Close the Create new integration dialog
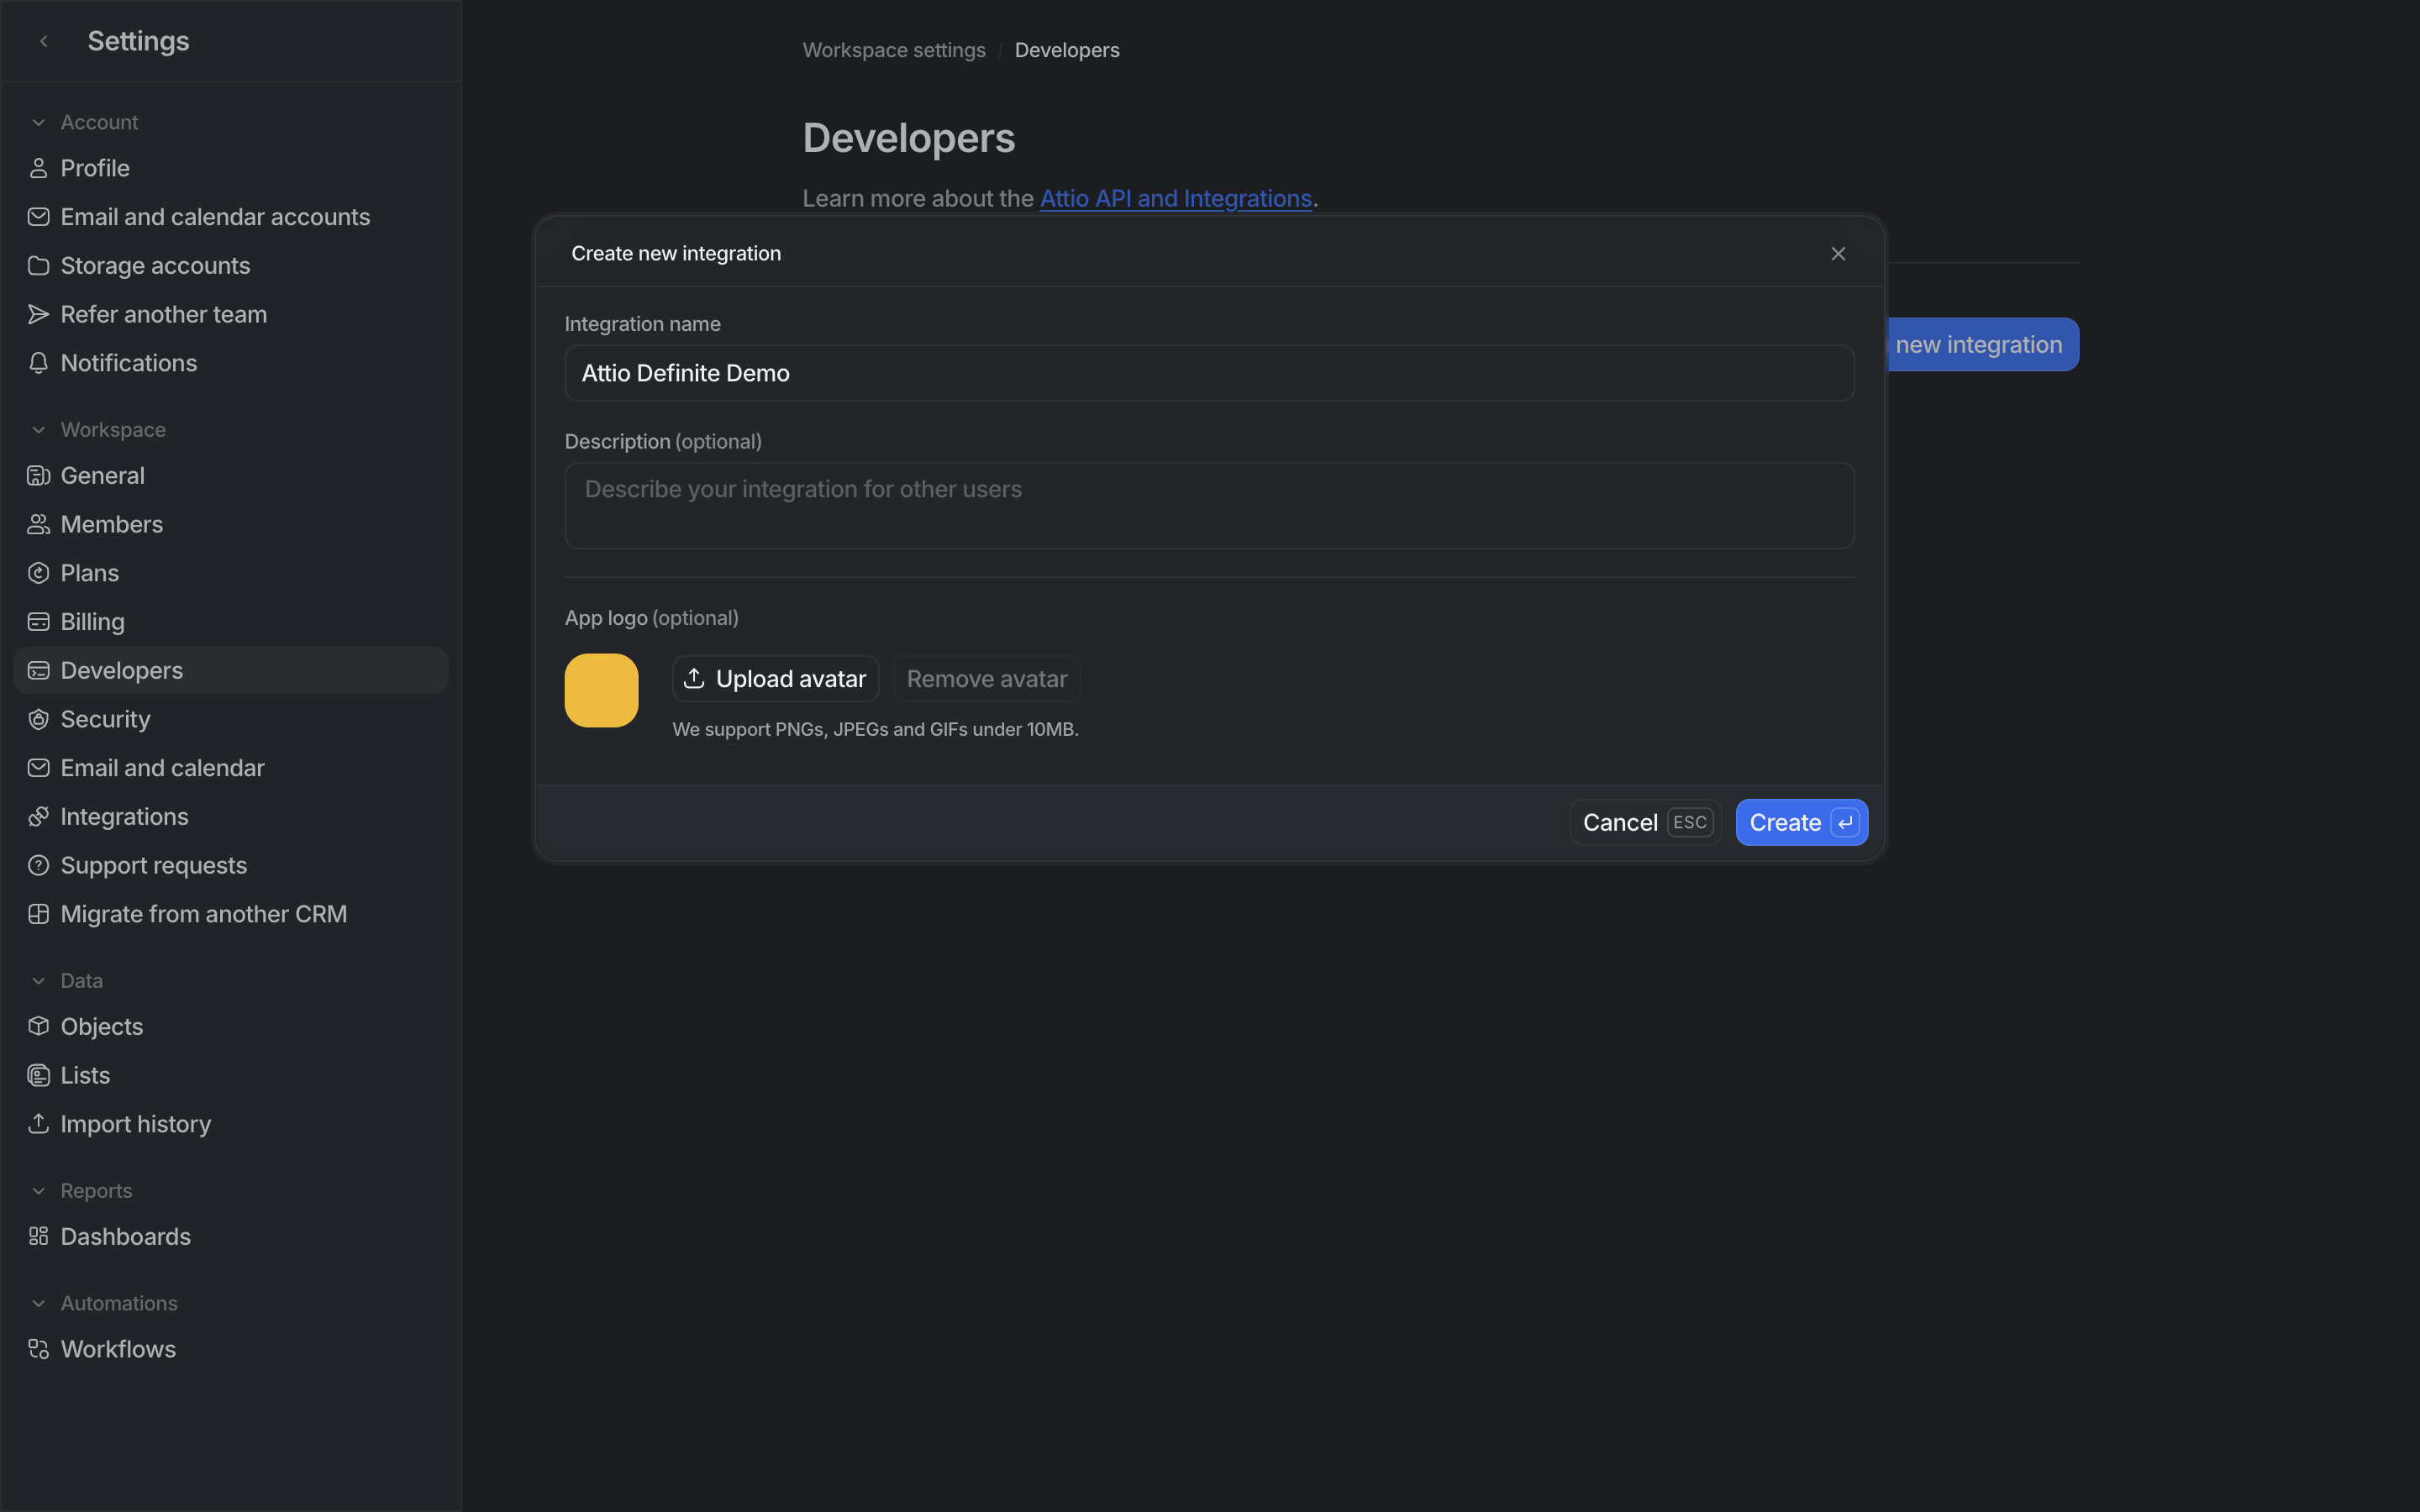Image resolution: width=2420 pixels, height=1512 pixels. coord(1838,254)
